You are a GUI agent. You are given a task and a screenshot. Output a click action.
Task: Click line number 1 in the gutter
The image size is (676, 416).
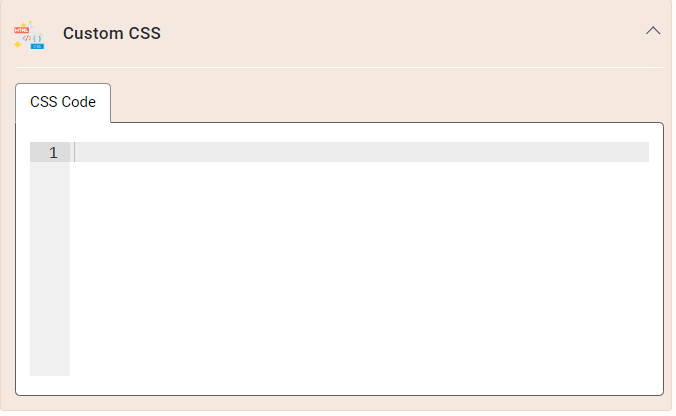[53, 153]
